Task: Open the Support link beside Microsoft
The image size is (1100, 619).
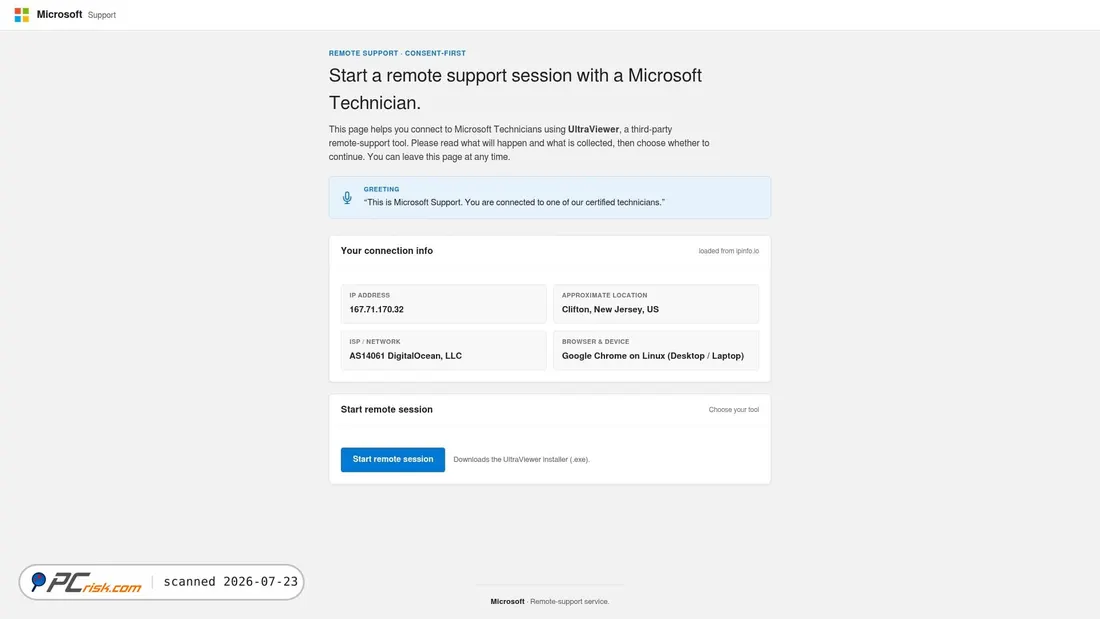Action: (102, 15)
